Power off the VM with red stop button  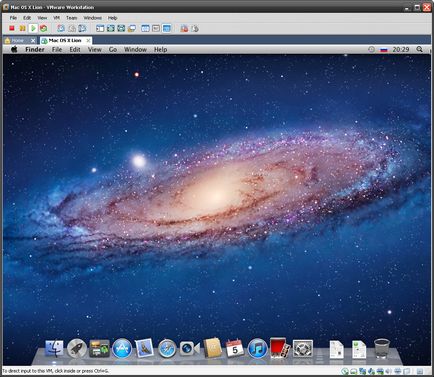coord(12,28)
